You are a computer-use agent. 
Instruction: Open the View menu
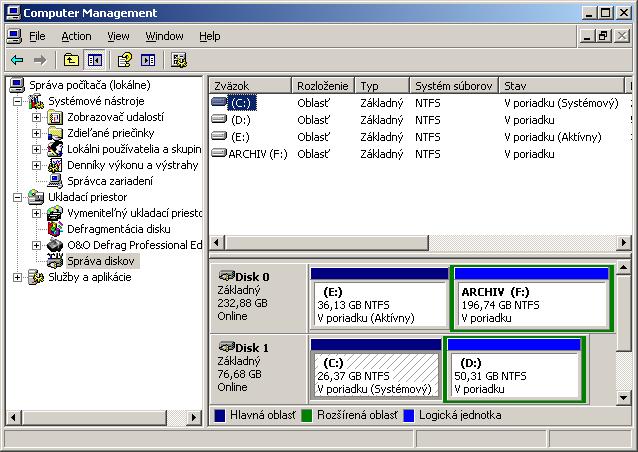pos(118,37)
